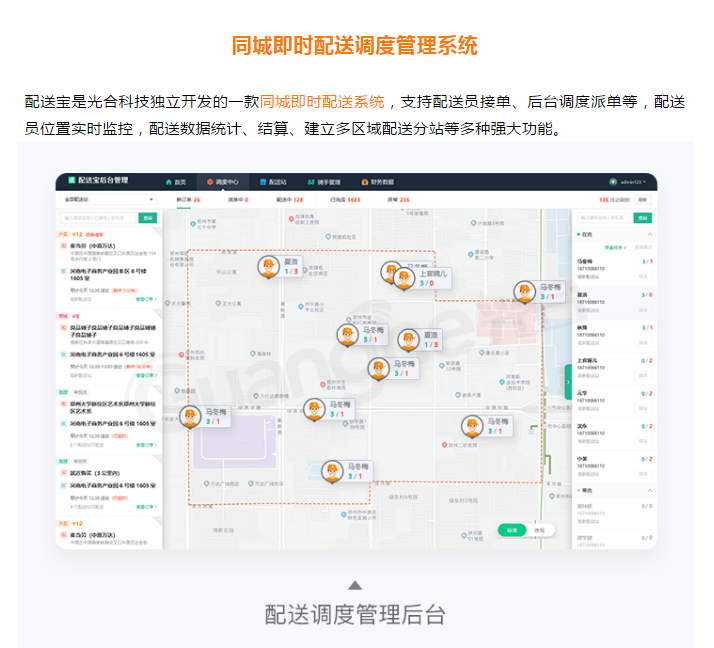The height and width of the screenshot is (648, 714).
Task: Switch map to 标准 standard mode
Action: tap(512, 530)
